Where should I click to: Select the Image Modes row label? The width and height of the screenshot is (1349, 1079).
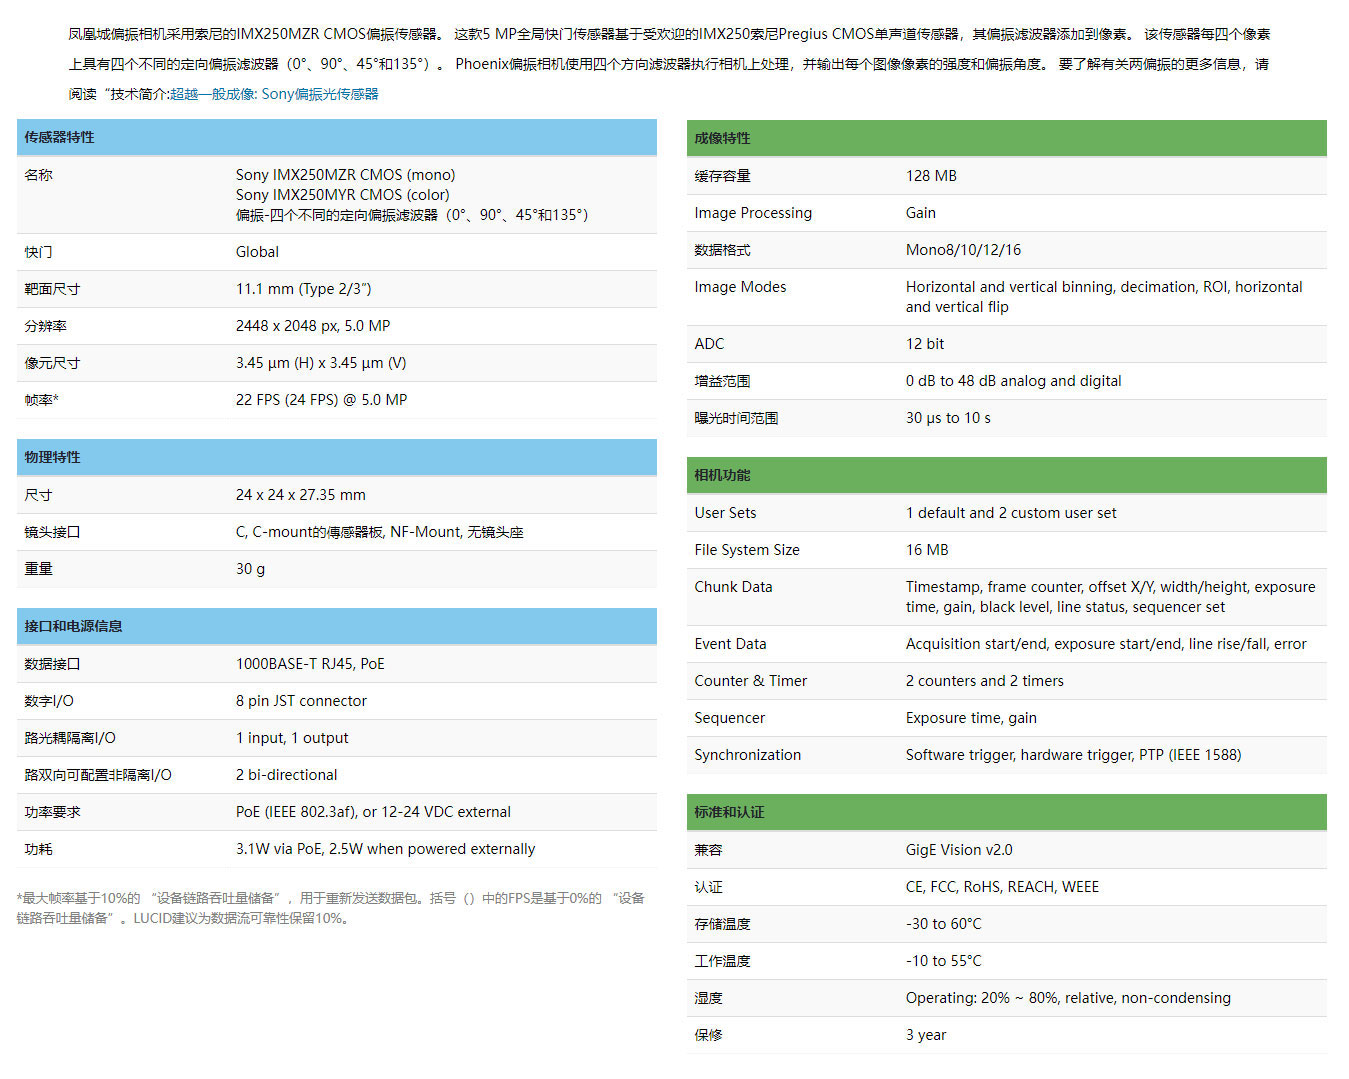740,287
